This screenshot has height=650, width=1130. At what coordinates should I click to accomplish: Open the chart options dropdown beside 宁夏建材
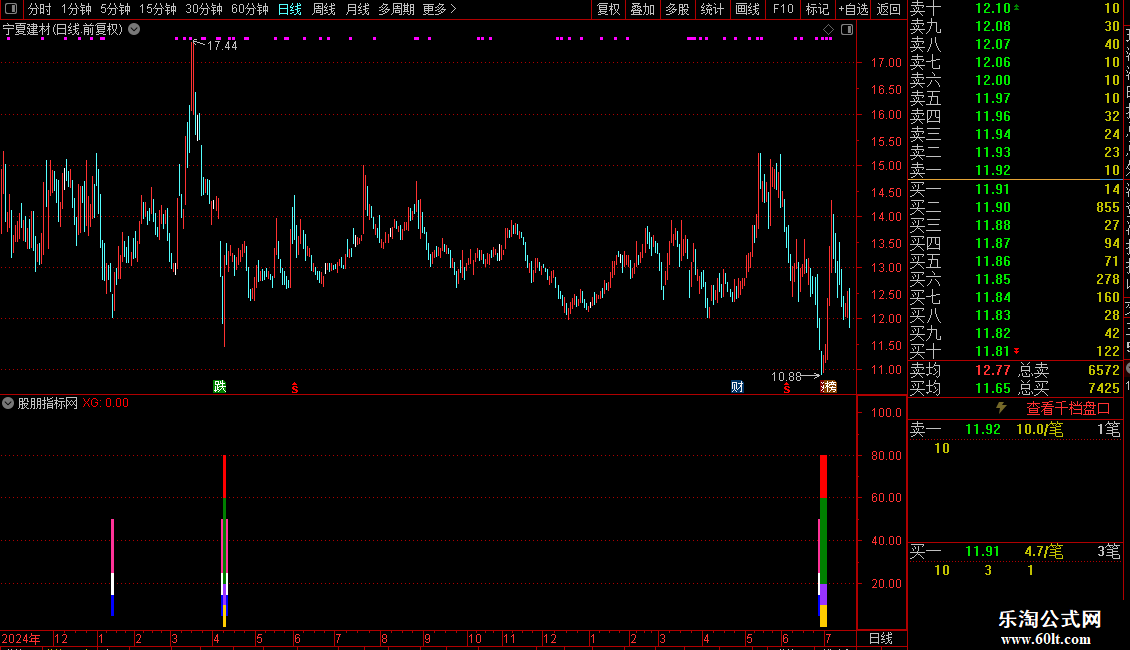point(134,30)
